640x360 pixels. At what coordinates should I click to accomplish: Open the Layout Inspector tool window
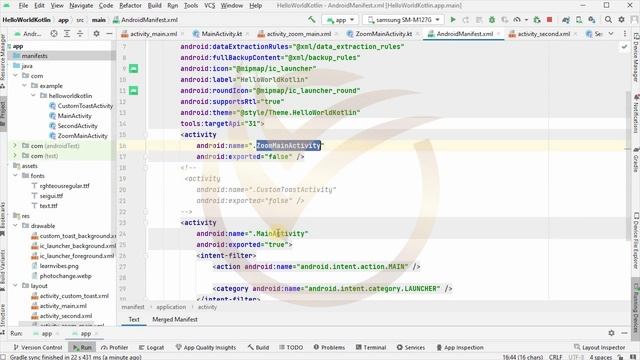(x=599, y=347)
